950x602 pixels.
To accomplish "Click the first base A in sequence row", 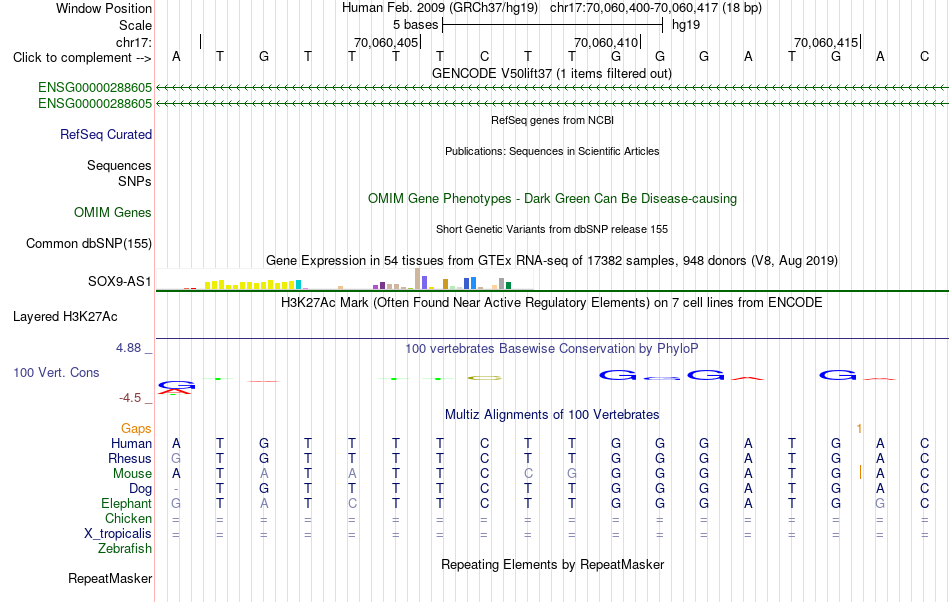I will click(x=176, y=56).
